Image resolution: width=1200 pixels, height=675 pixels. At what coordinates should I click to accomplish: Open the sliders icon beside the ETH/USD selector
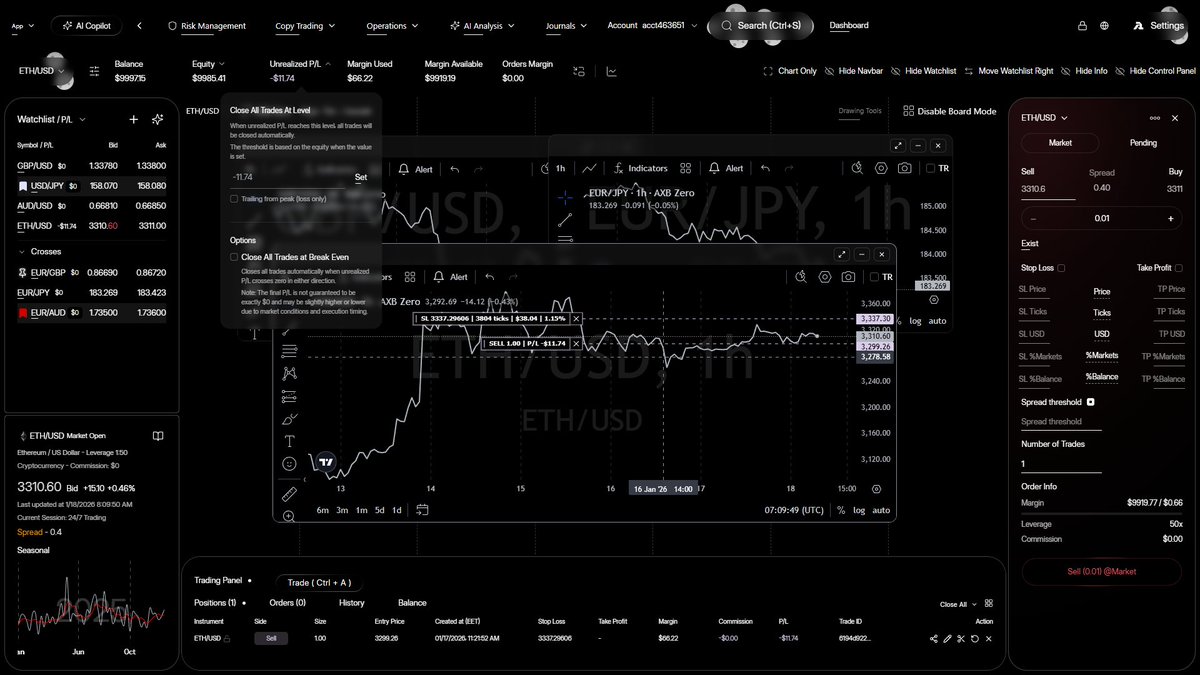coord(94,71)
